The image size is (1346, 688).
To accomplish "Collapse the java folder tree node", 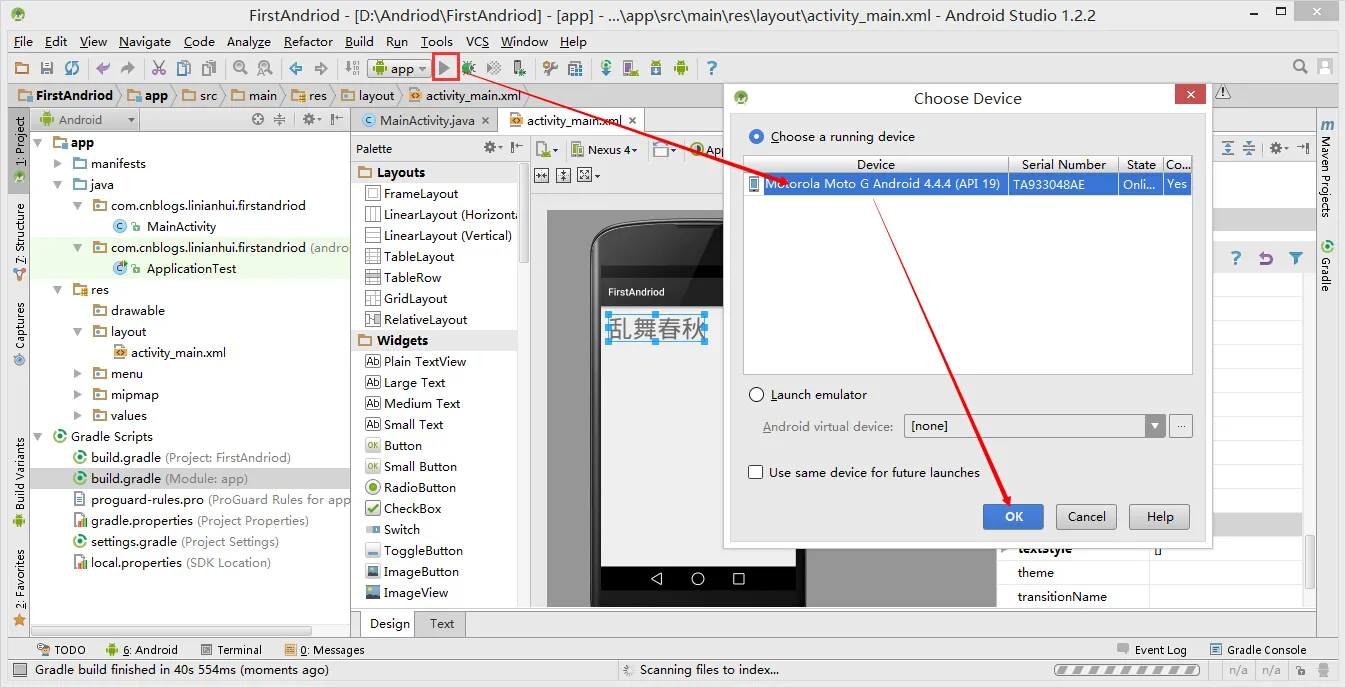I will coord(57,184).
